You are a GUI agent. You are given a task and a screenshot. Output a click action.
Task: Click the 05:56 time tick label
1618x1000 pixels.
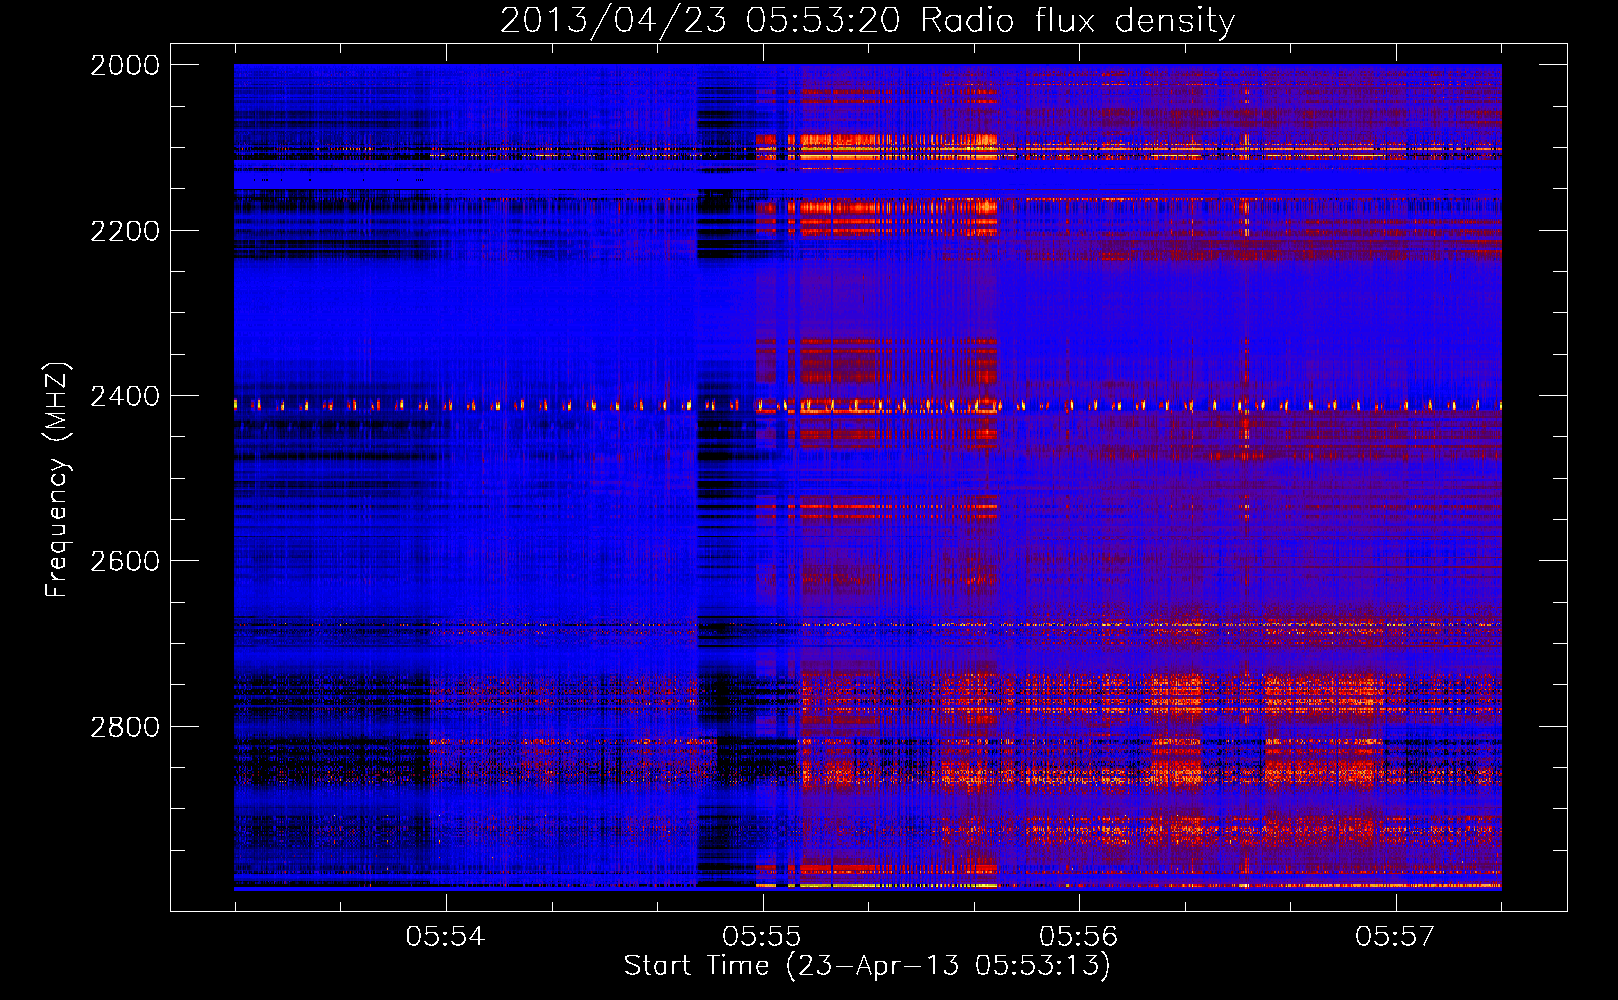(x=1078, y=936)
